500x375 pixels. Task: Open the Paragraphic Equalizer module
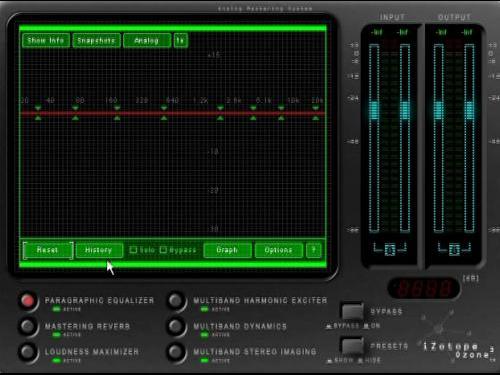[x=28, y=300]
